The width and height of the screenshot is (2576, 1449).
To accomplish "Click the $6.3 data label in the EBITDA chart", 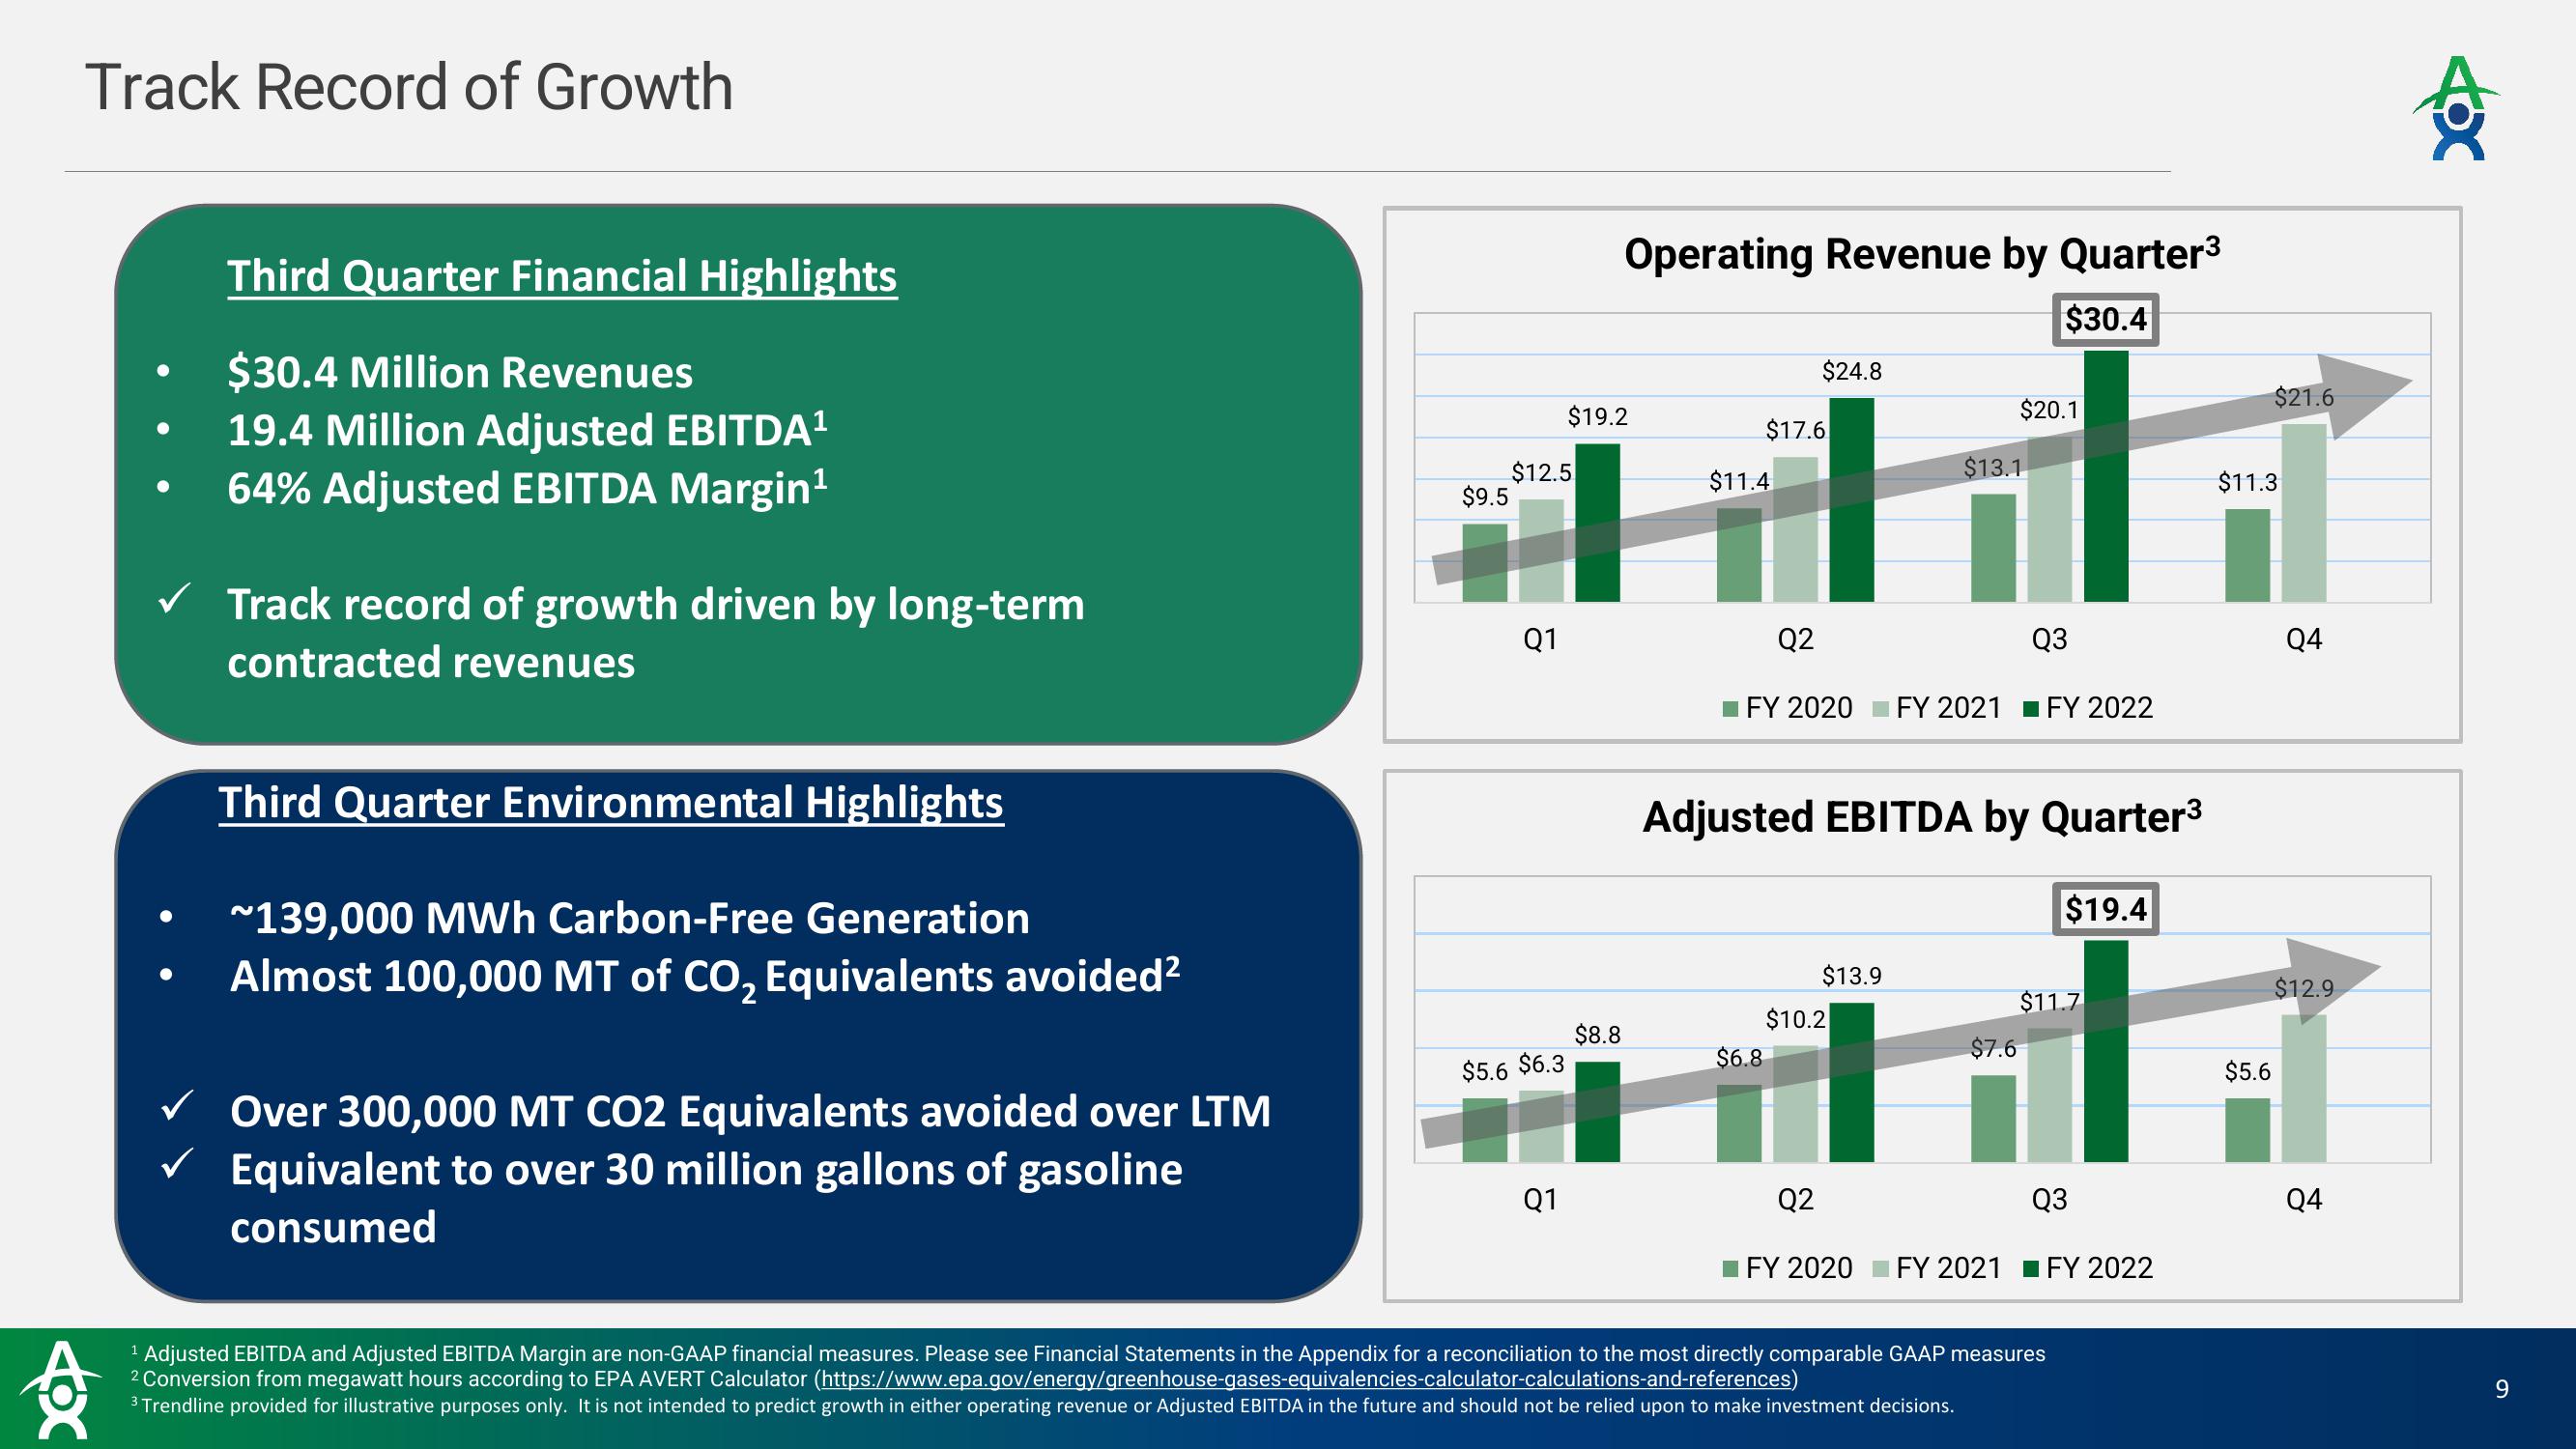I will tap(1541, 1064).
